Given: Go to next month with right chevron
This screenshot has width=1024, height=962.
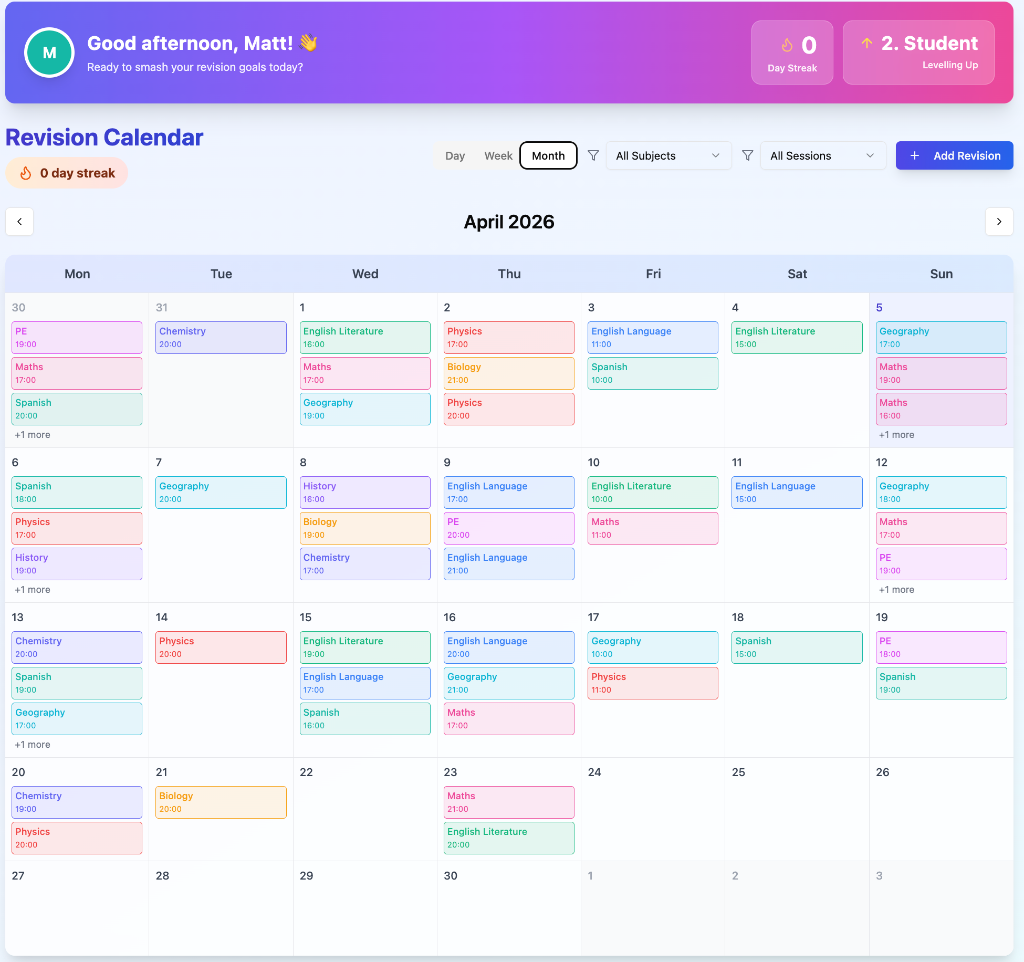Looking at the screenshot, I should point(999,221).
